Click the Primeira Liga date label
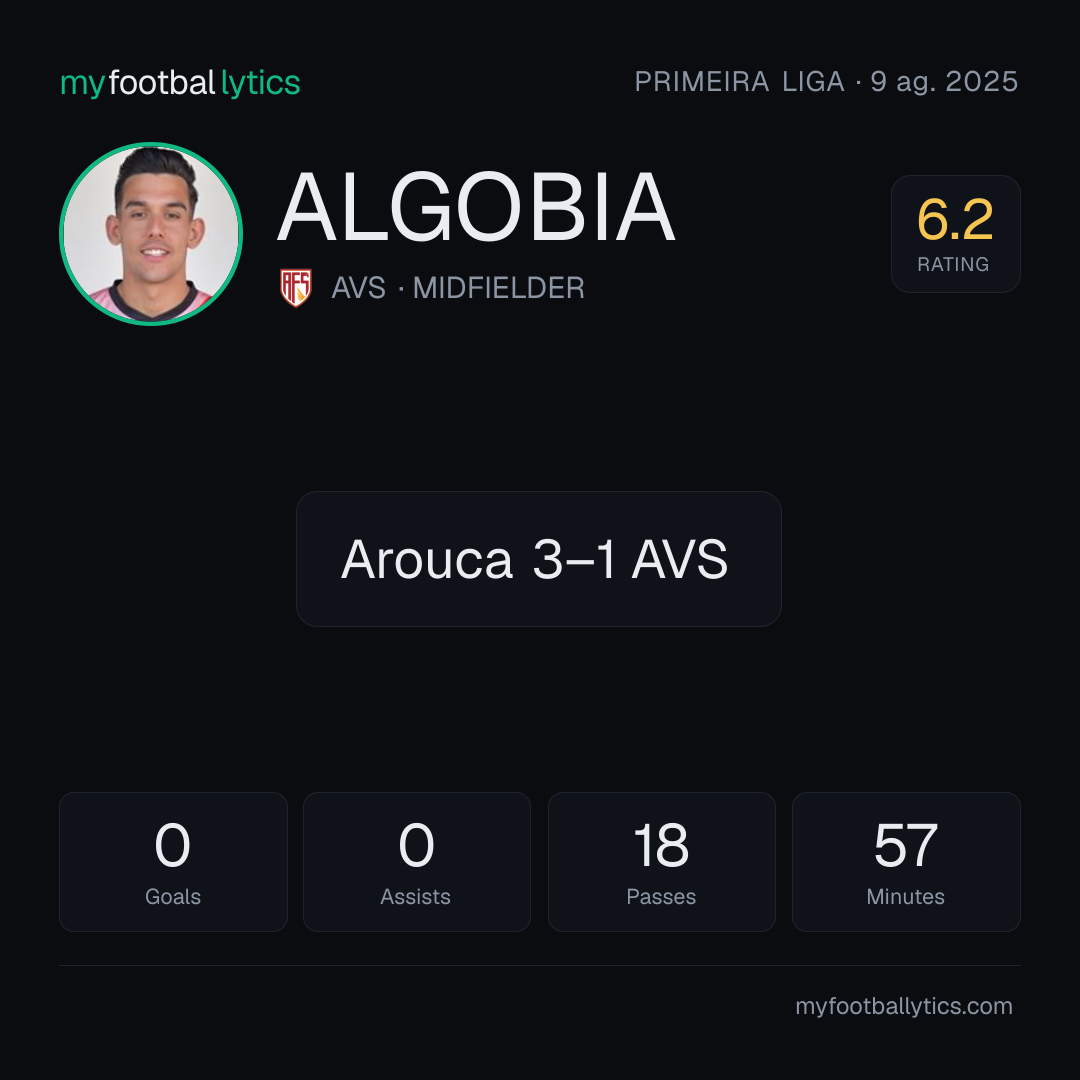Screen dimensions: 1080x1080 (x=826, y=81)
